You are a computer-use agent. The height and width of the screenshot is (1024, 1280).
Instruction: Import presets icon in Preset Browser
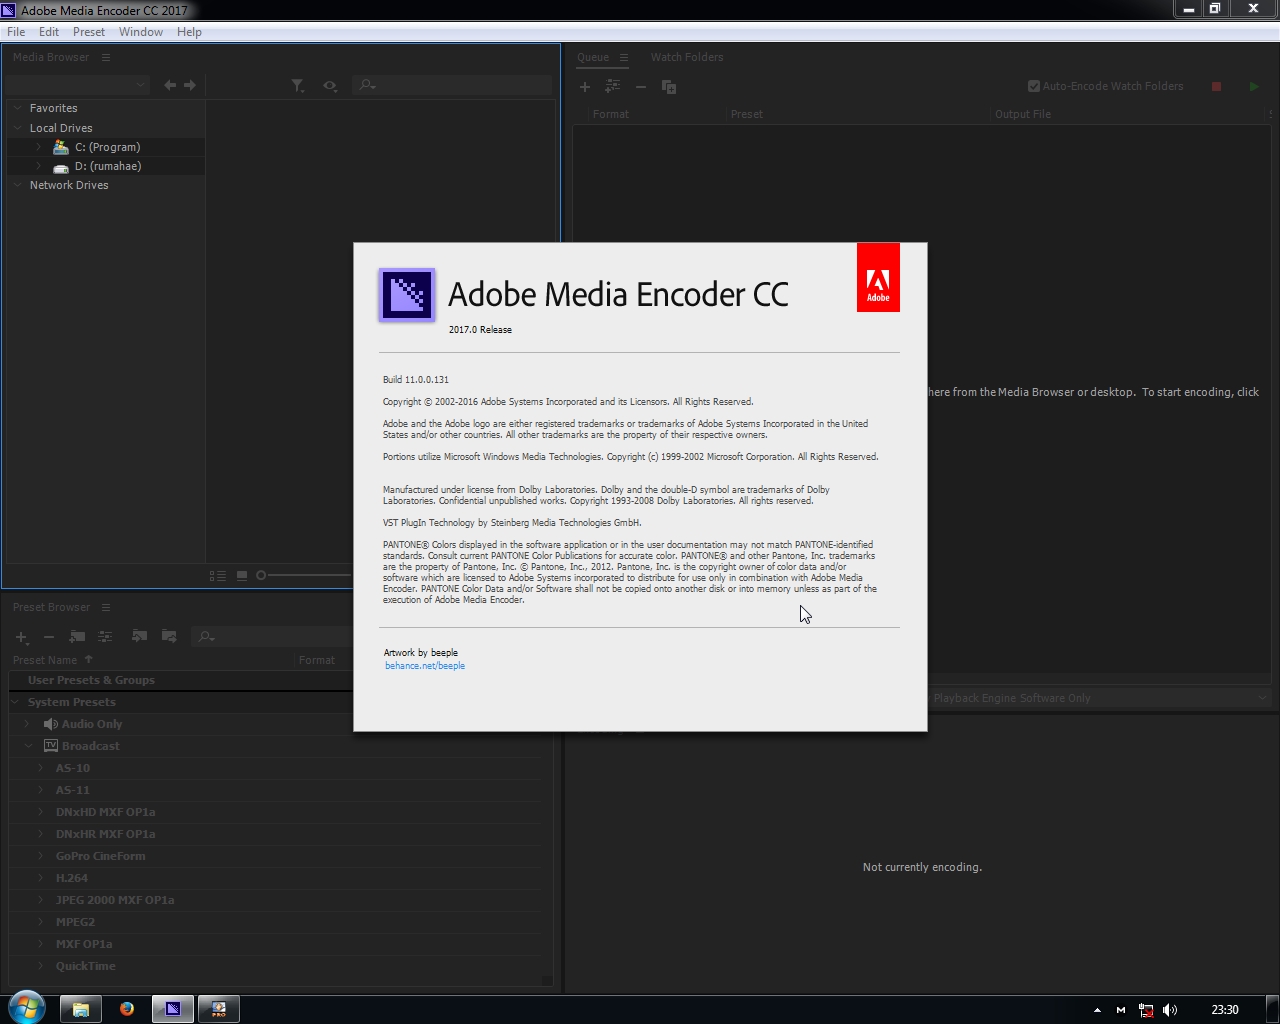point(140,636)
